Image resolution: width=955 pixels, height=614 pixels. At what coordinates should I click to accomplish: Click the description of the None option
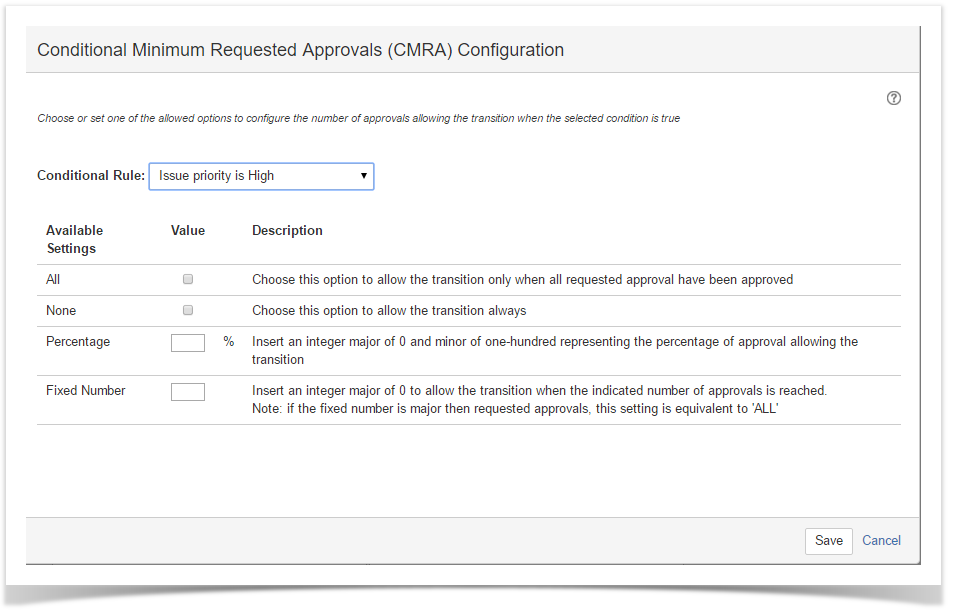(x=389, y=311)
